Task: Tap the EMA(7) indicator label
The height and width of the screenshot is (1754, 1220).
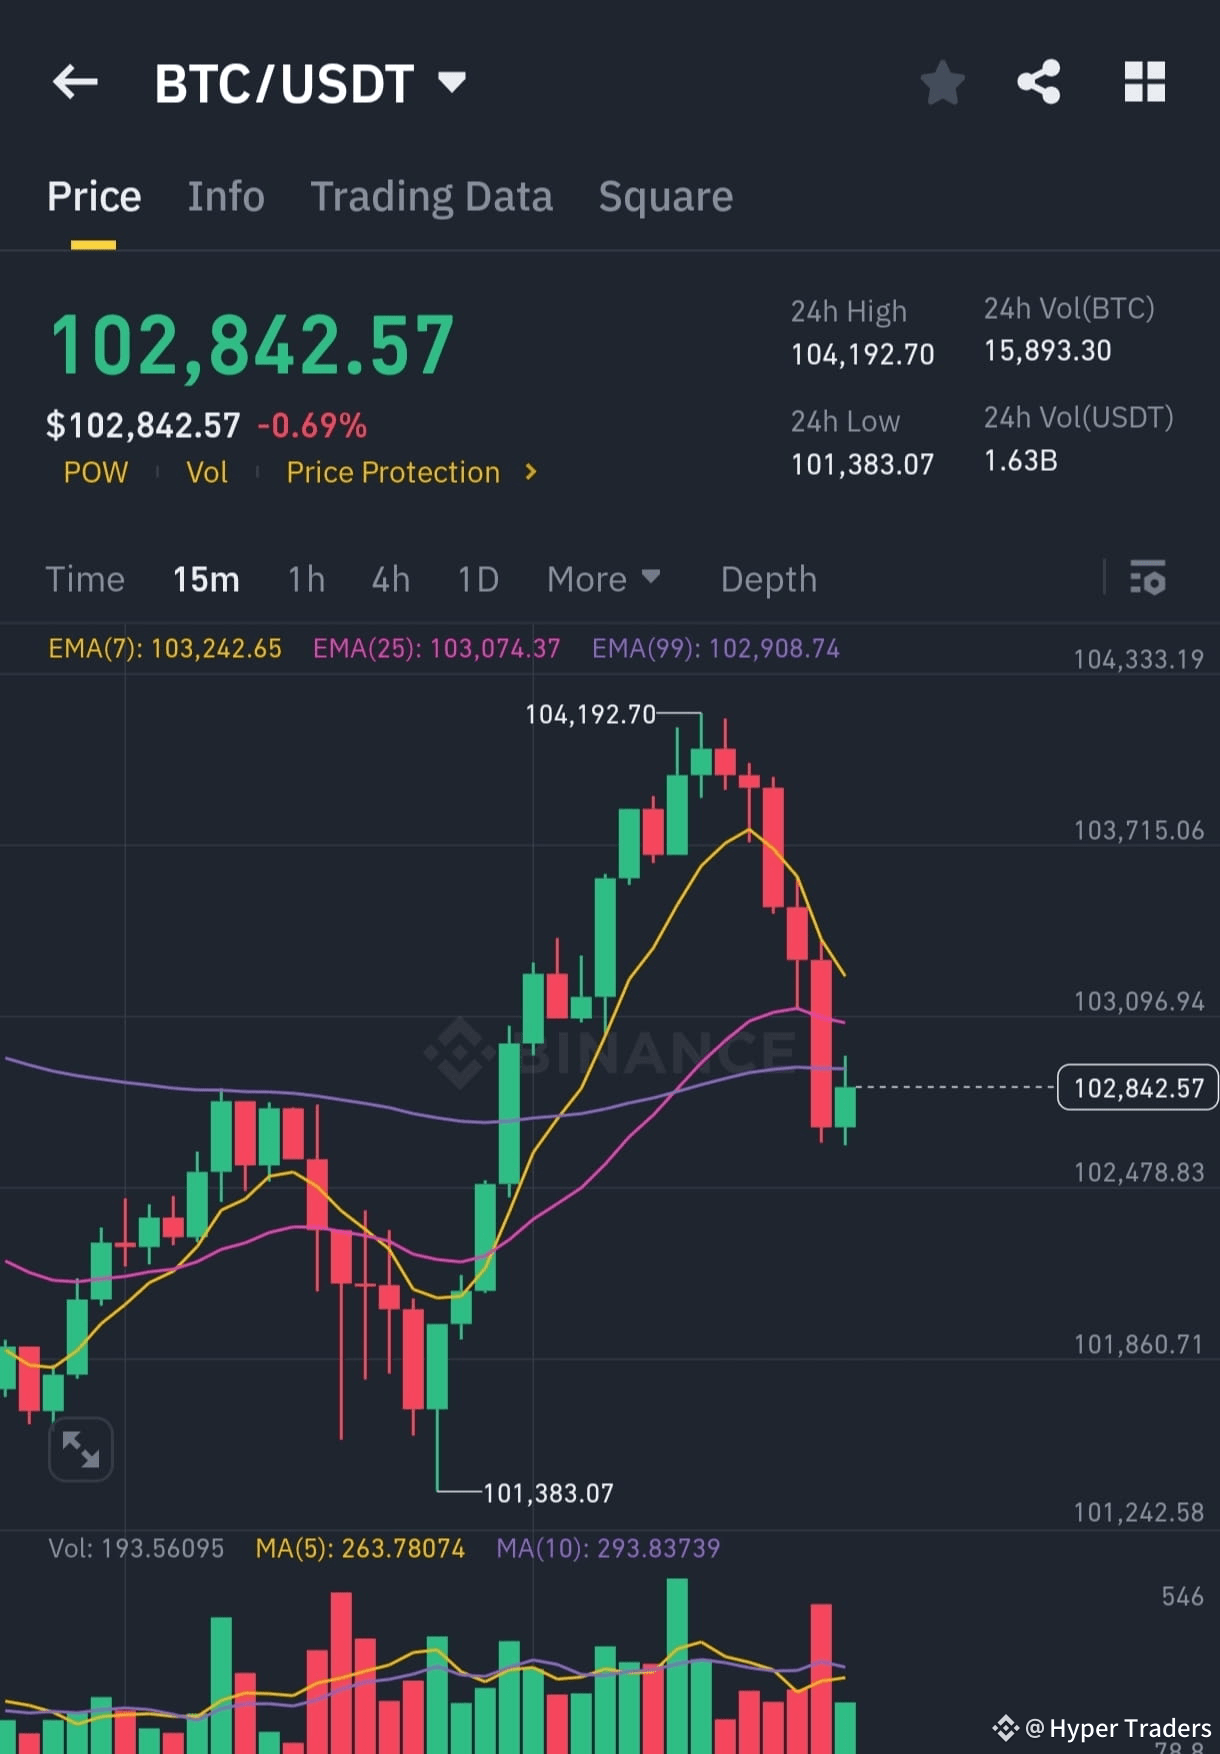Action: click(164, 648)
